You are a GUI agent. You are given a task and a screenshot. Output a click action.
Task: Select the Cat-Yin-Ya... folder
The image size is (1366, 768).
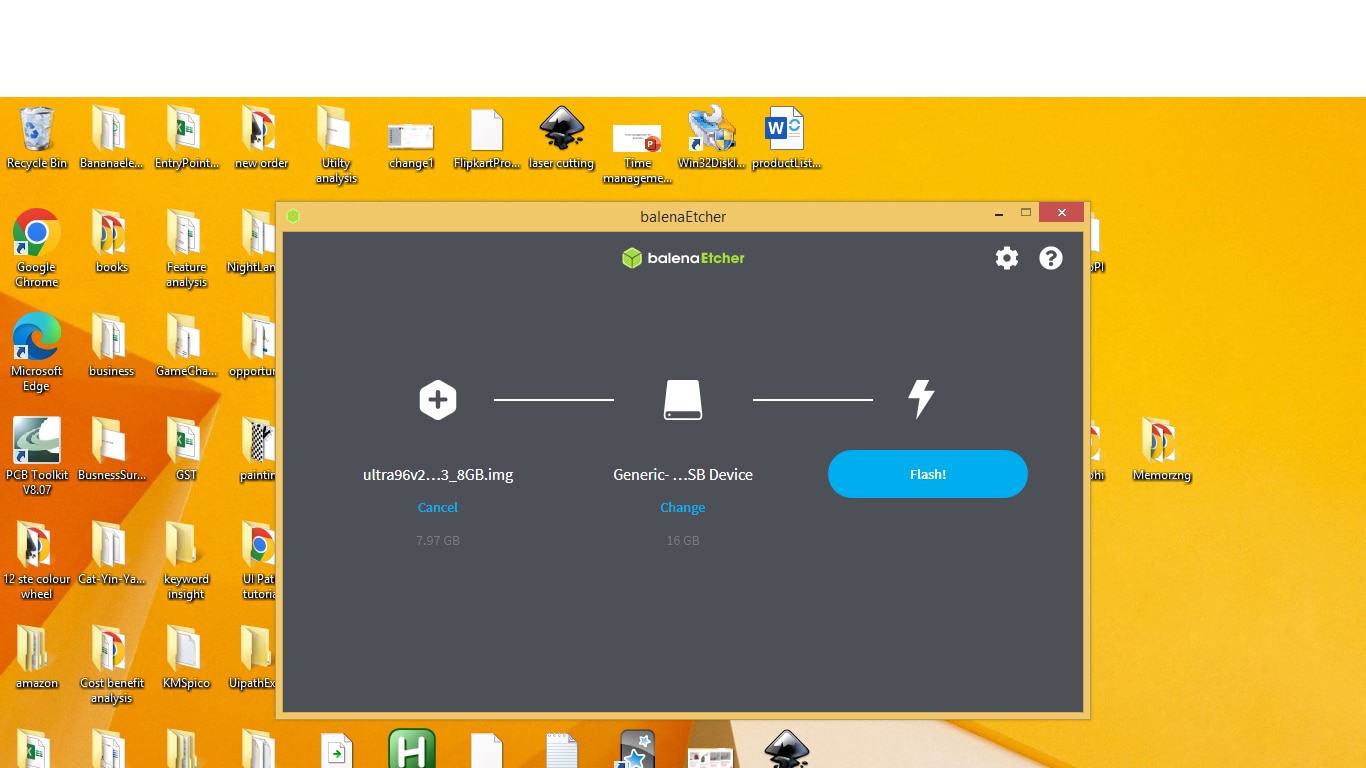pos(112,553)
